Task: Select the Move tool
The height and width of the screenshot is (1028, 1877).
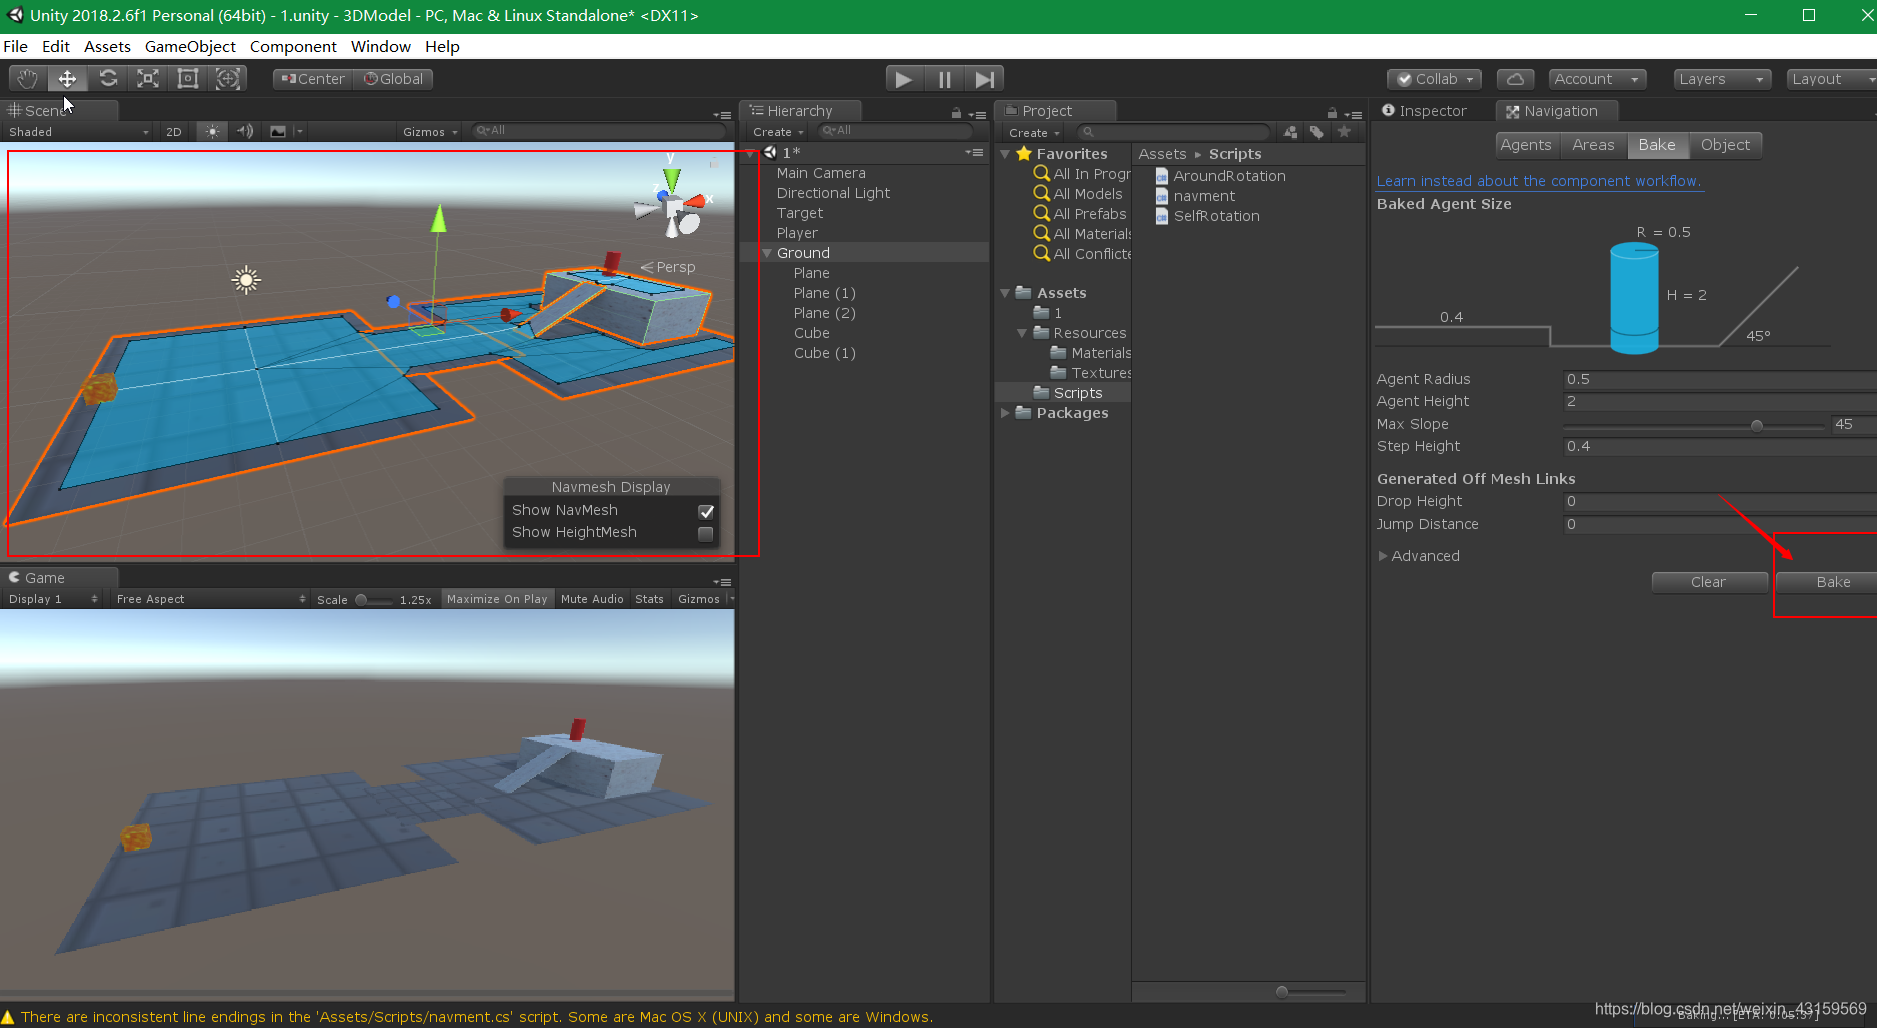Action: point(67,79)
